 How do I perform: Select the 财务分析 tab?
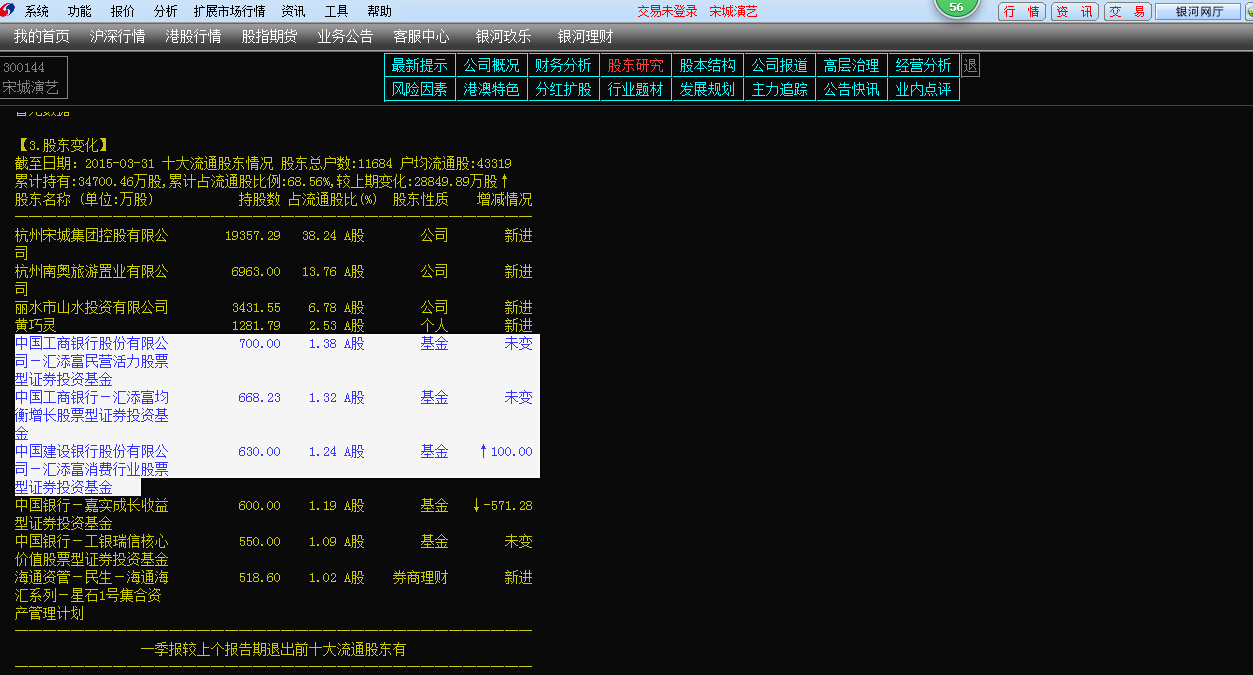coord(564,65)
